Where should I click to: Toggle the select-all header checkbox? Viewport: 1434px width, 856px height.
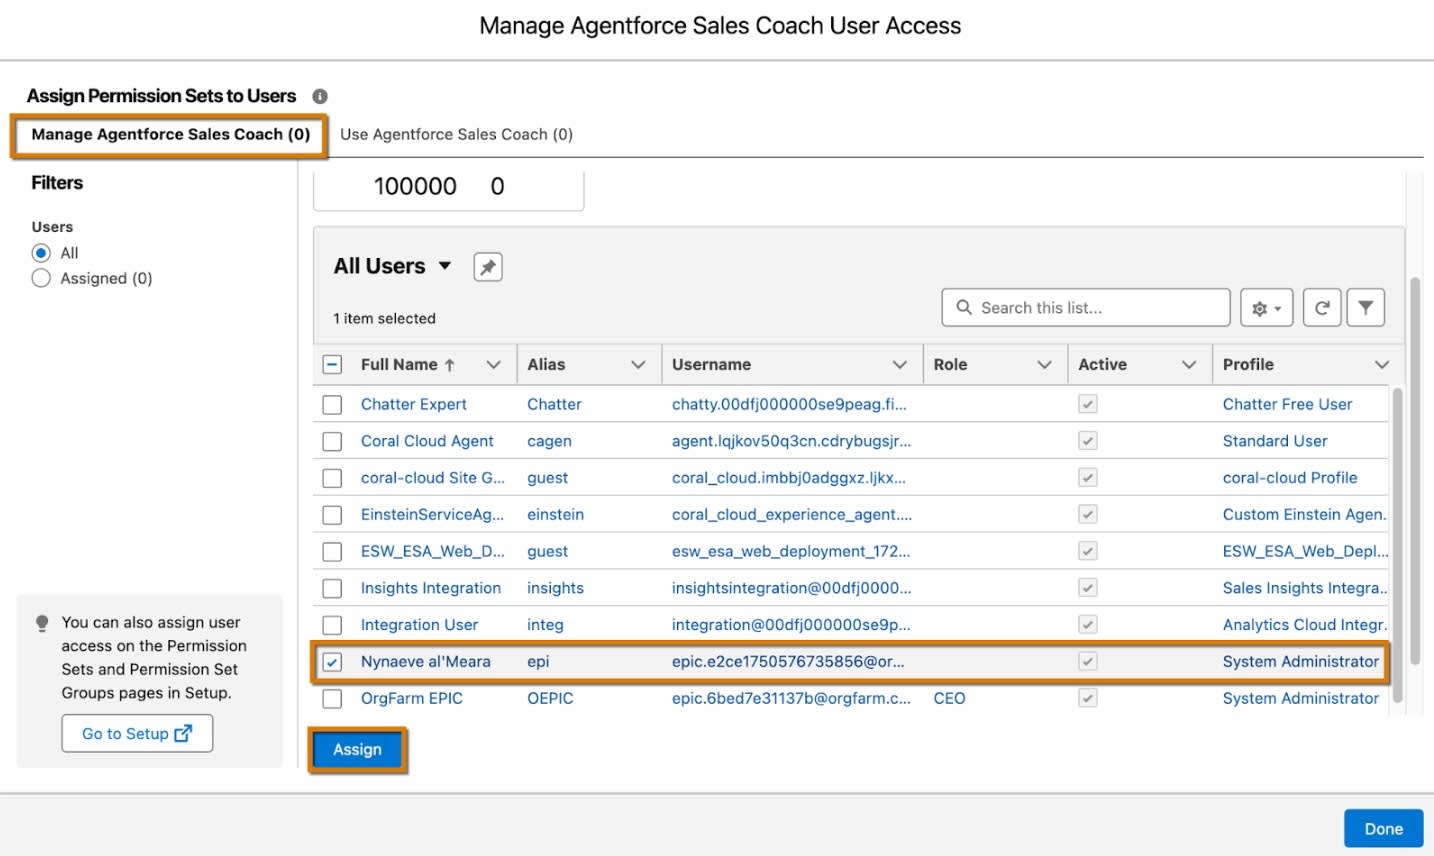[x=332, y=365]
